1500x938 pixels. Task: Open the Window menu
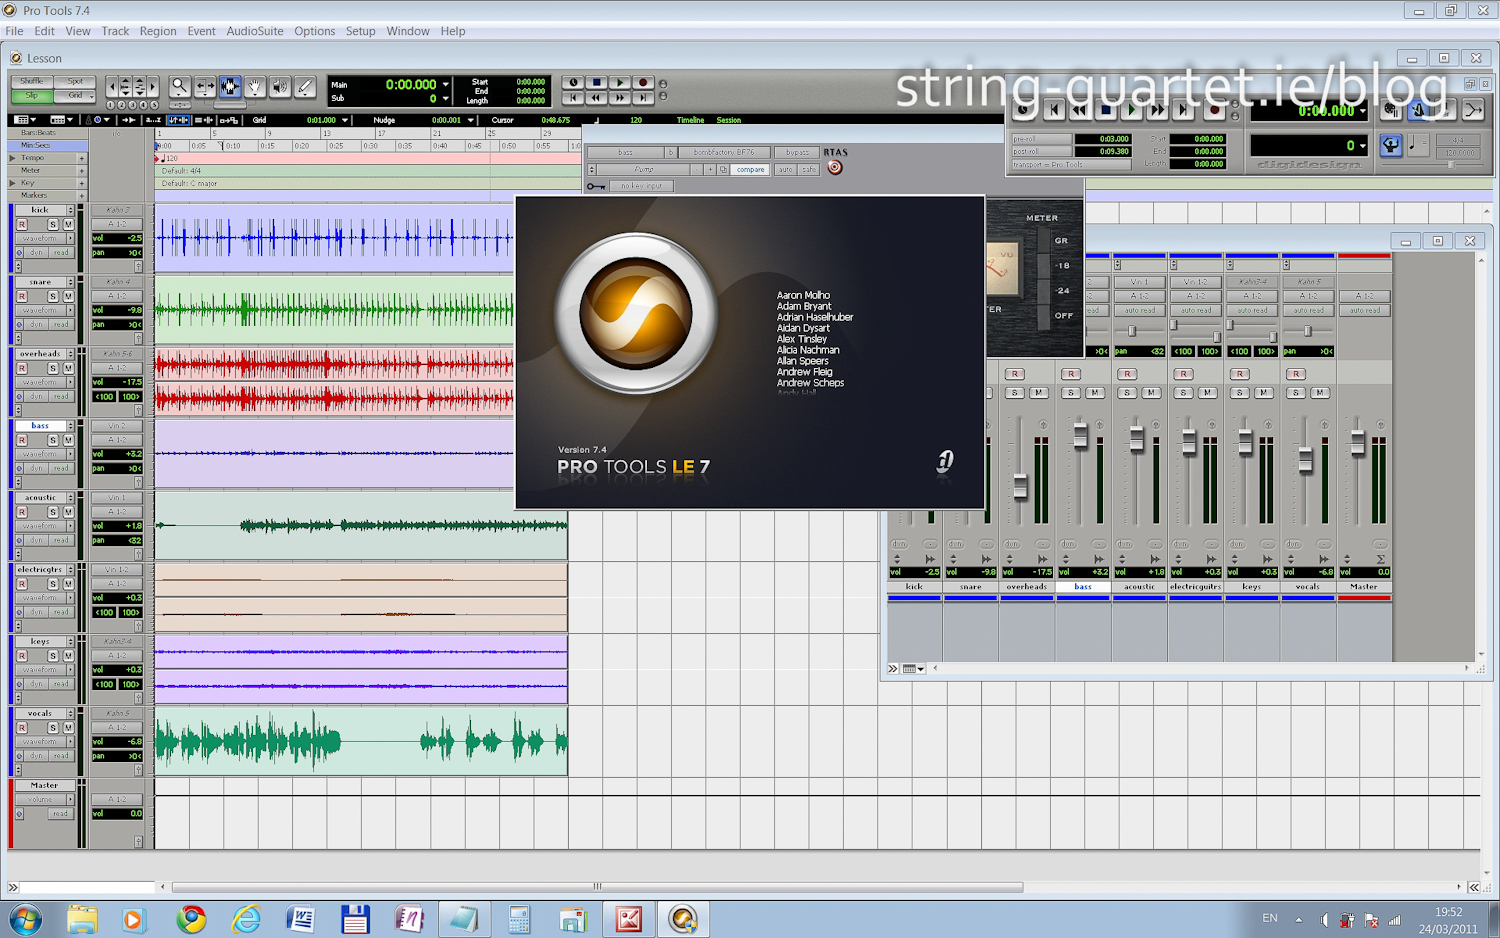(408, 31)
